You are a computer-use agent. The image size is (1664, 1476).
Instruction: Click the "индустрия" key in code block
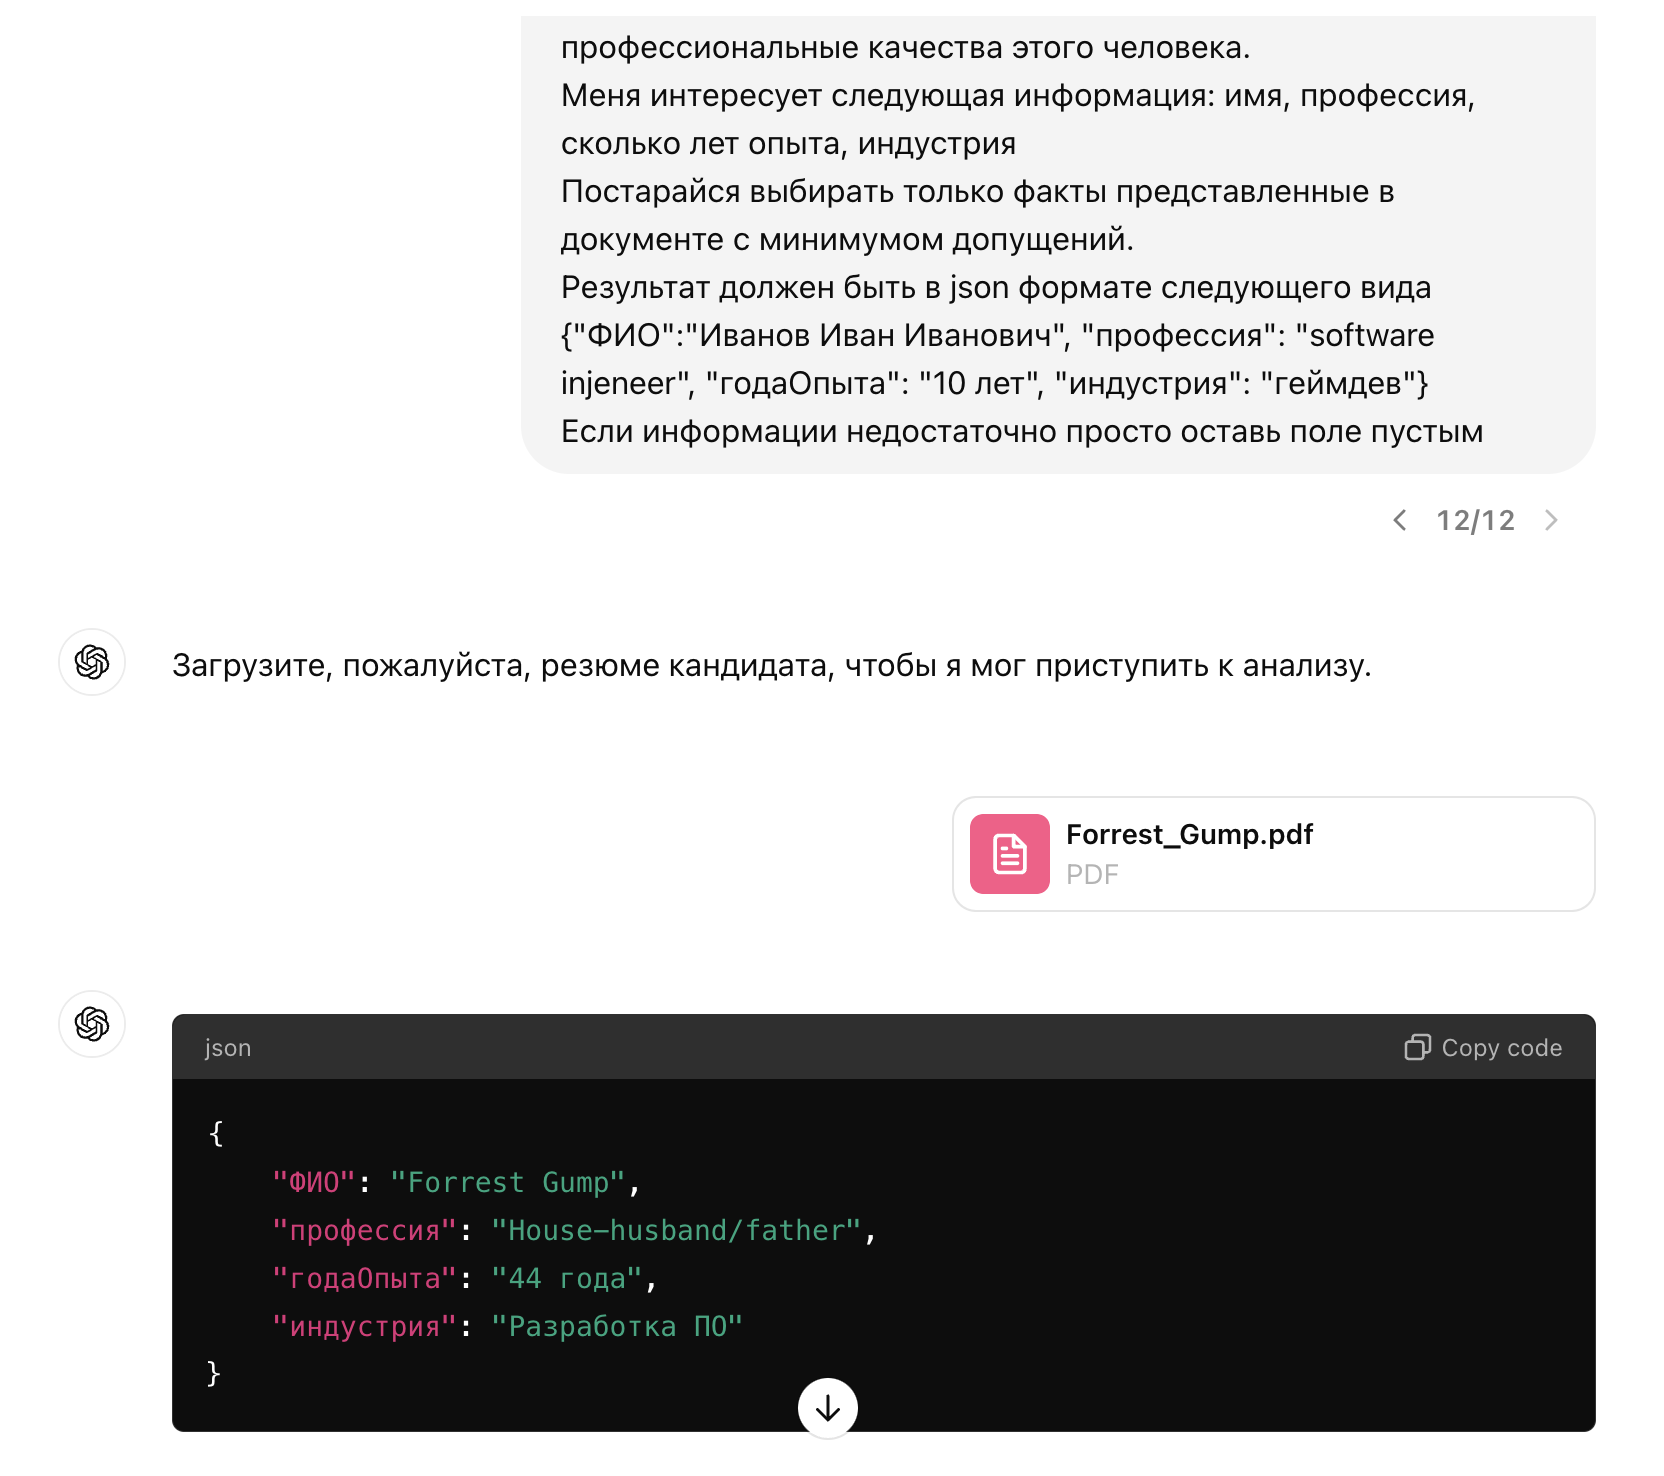click(x=364, y=1326)
